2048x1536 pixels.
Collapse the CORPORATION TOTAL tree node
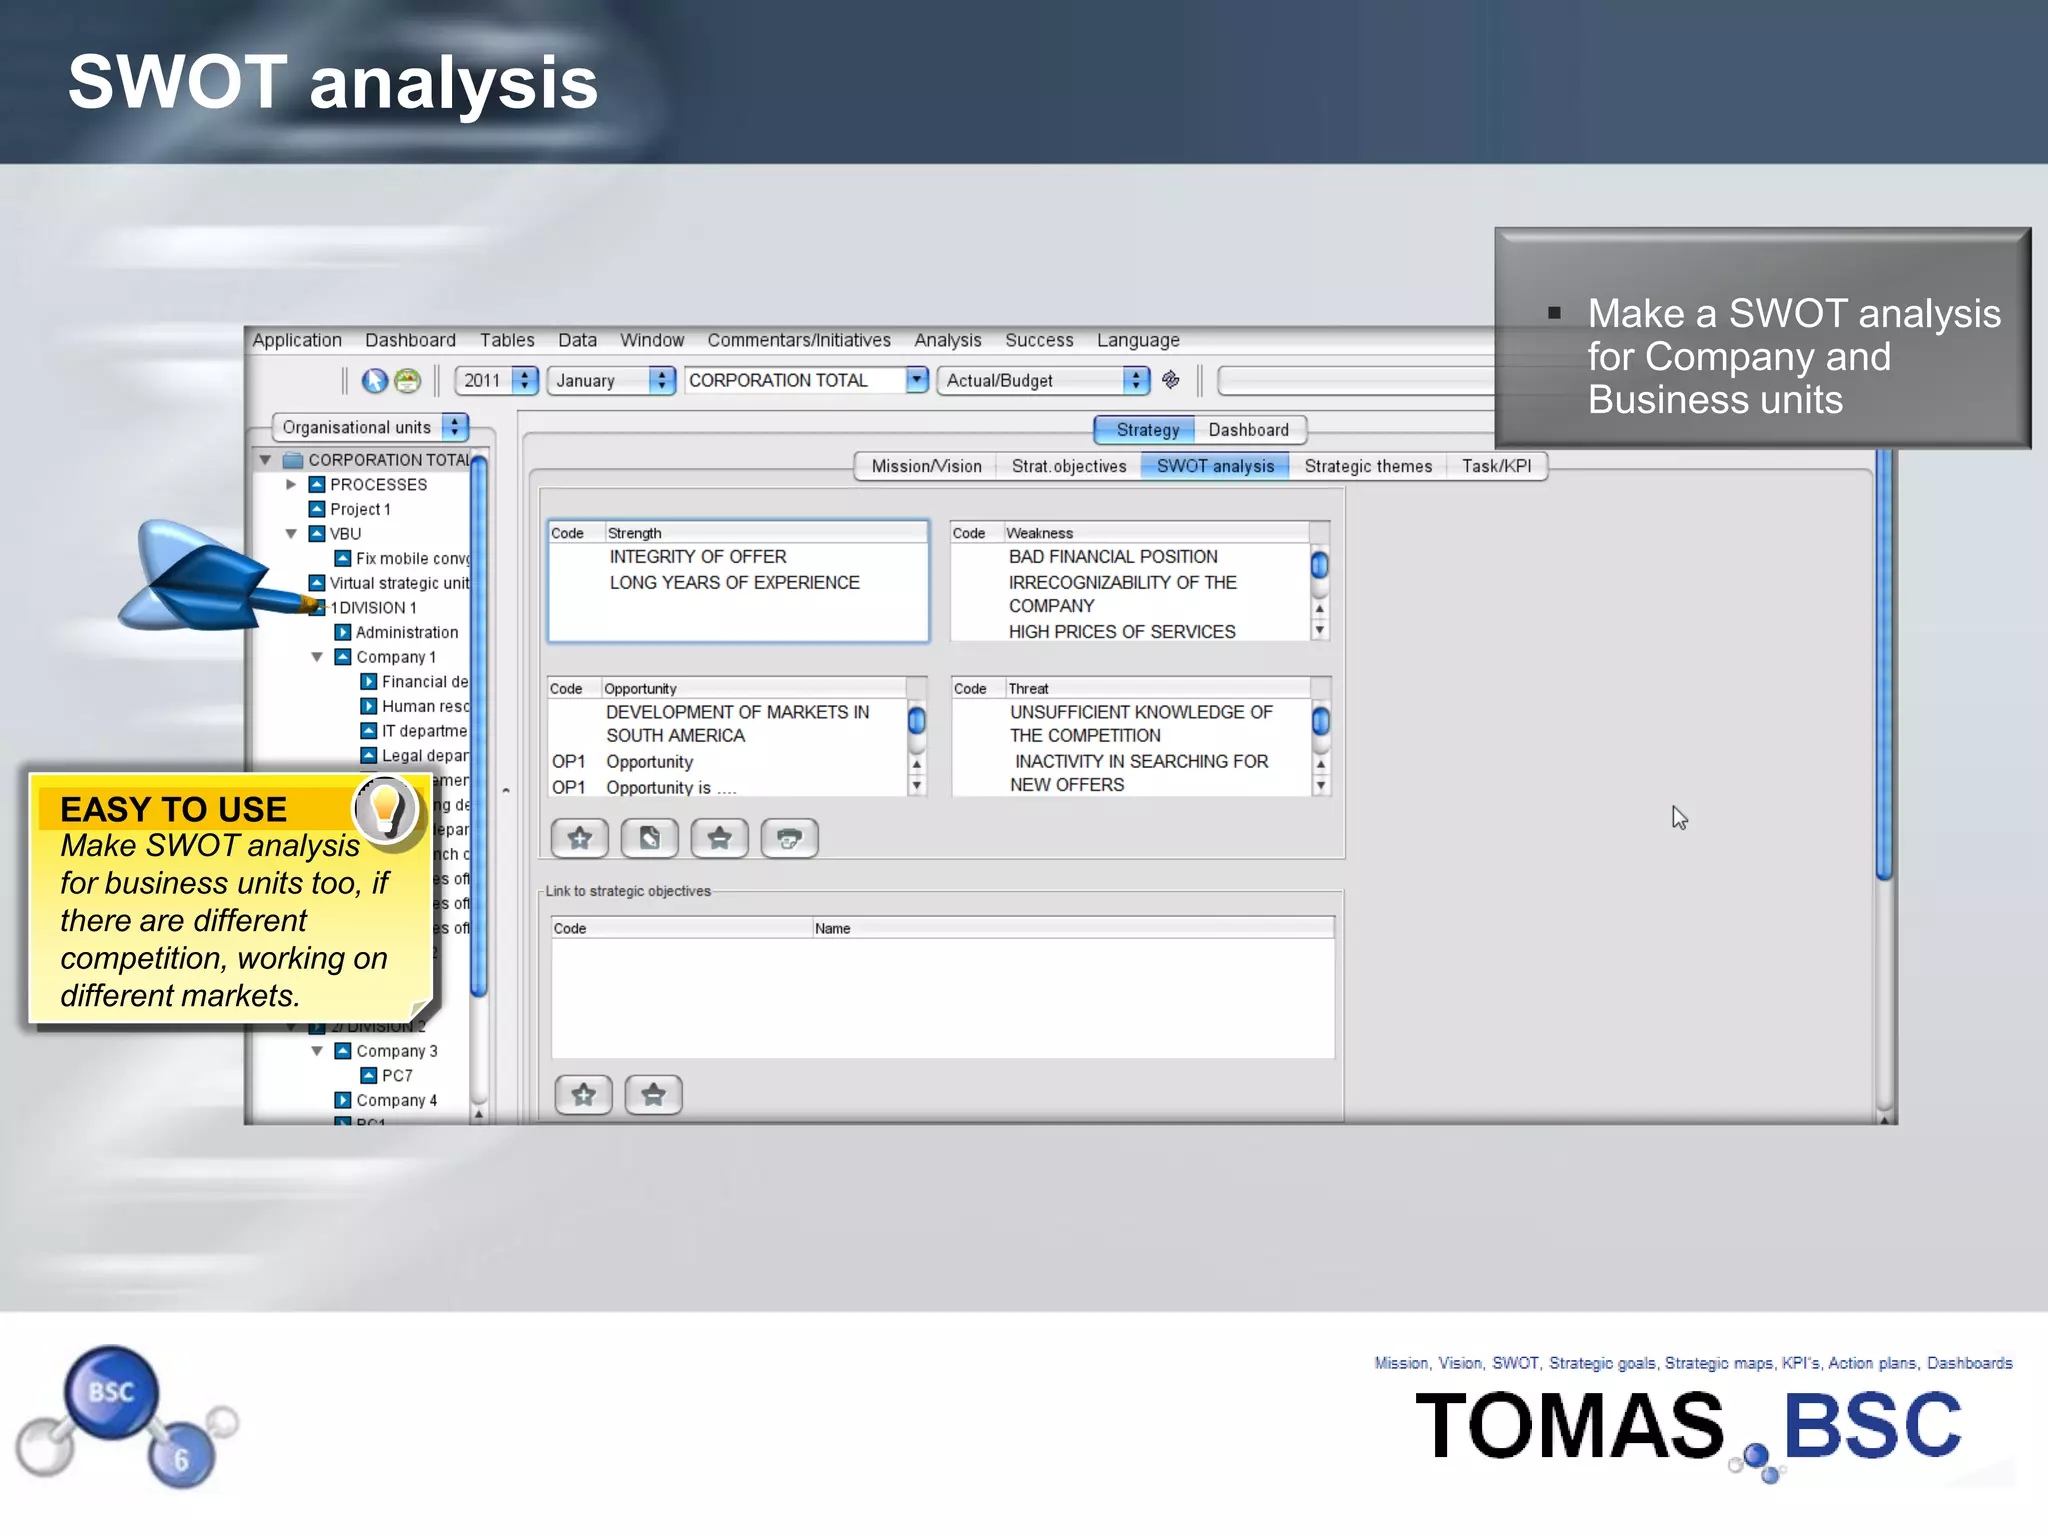[x=265, y=460]
